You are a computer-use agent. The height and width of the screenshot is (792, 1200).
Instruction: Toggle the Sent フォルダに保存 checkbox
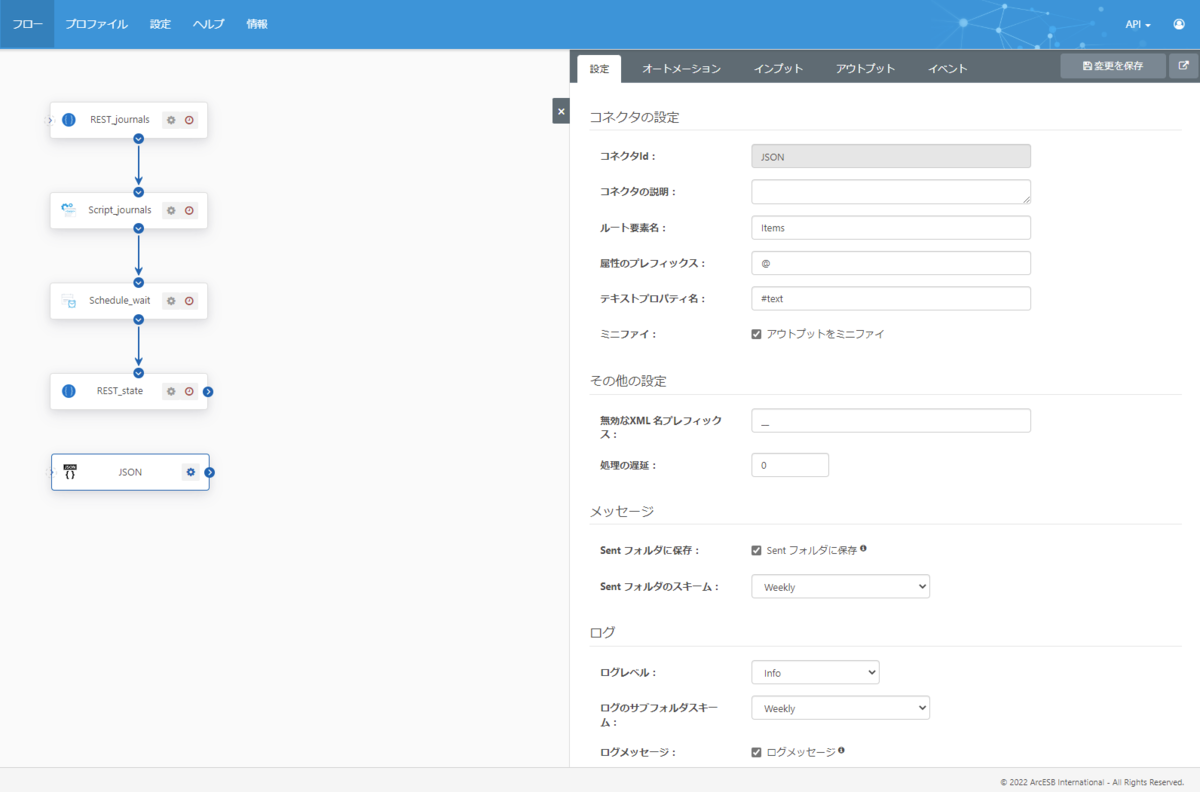click(757, 549)
